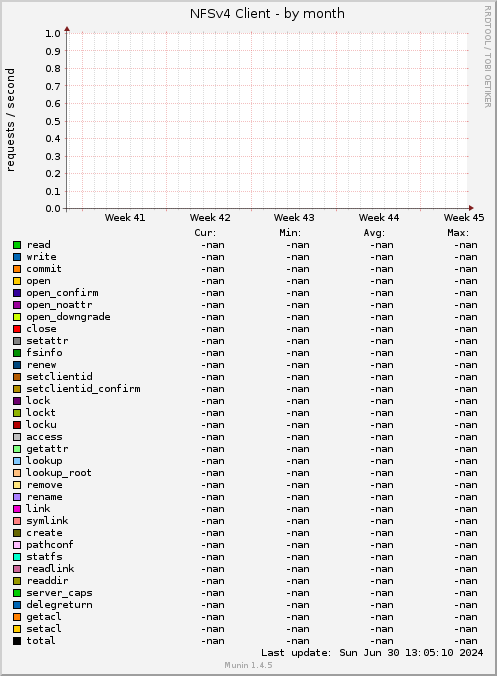Click the Week 43 axis label

pyautogui.click(x=294, y=218)
